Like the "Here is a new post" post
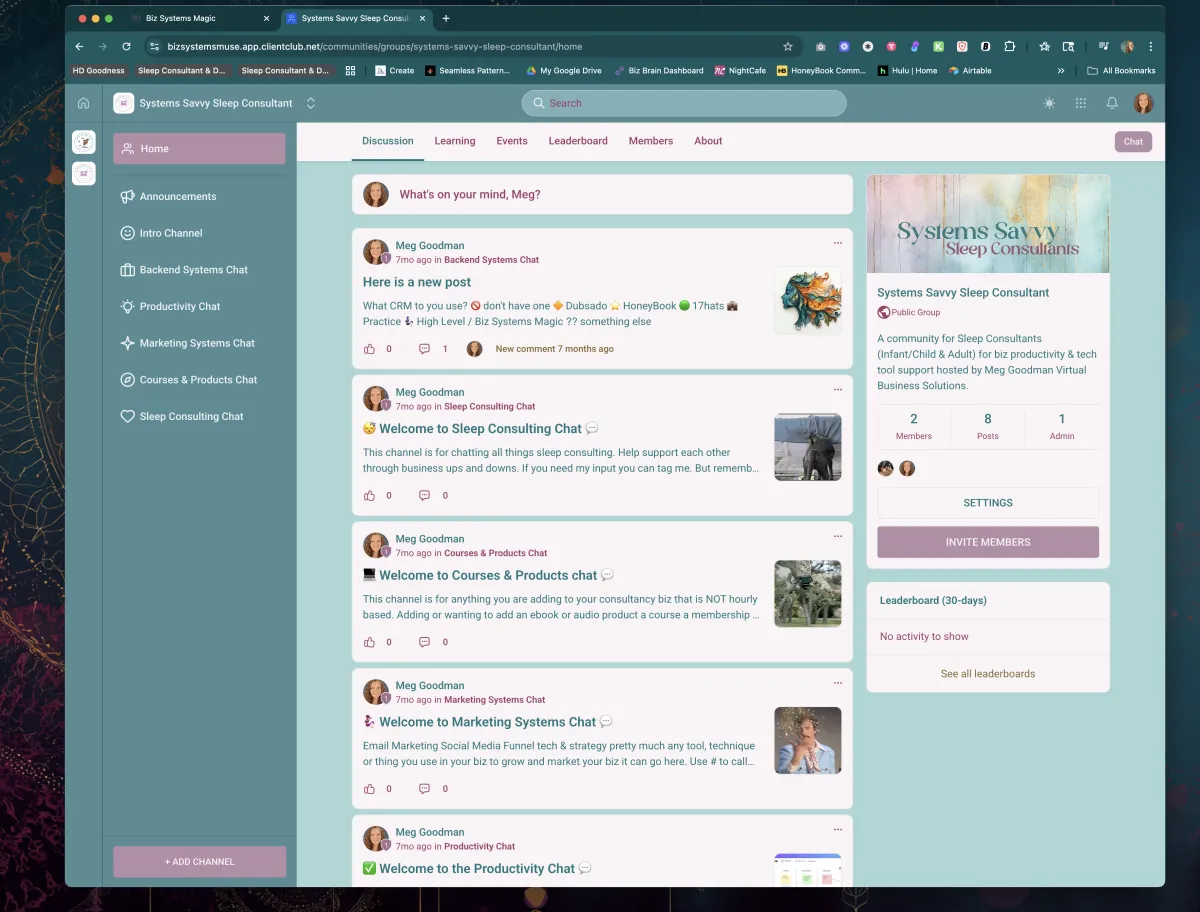 tap(370, 349)
